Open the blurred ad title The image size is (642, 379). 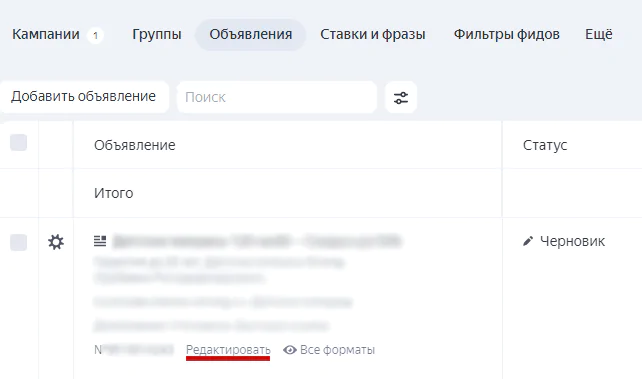coord(258,241)
